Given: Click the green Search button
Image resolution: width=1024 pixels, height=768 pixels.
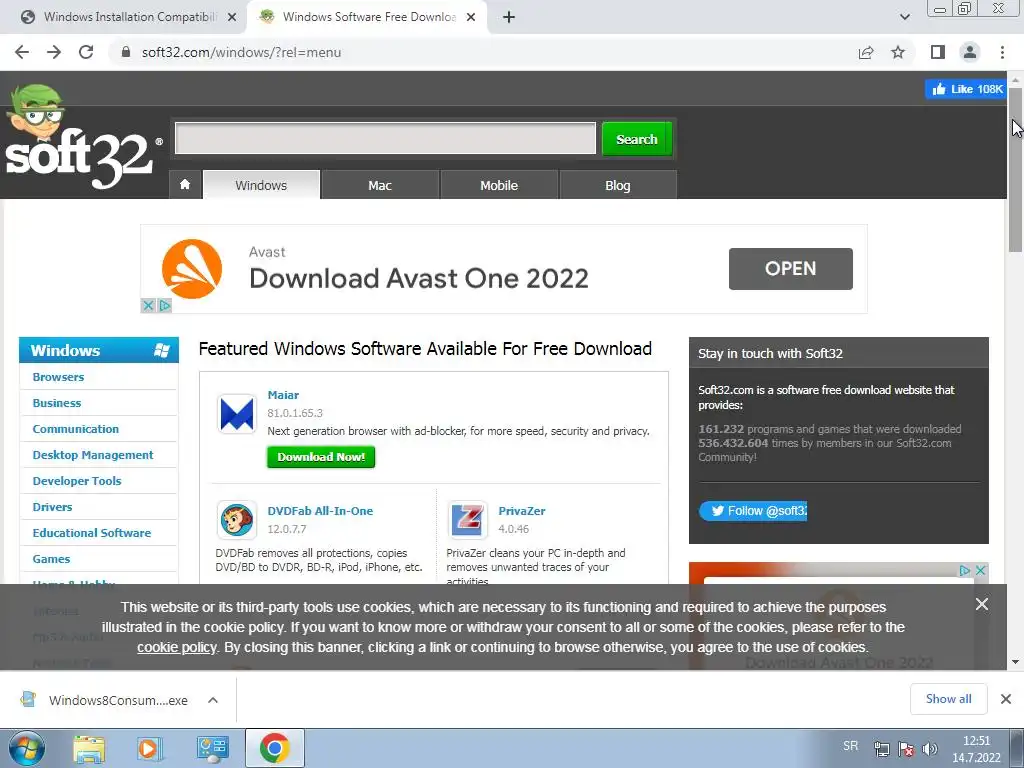Looking at the screenshot, I should pyautogui.click(x=637, y=138).
